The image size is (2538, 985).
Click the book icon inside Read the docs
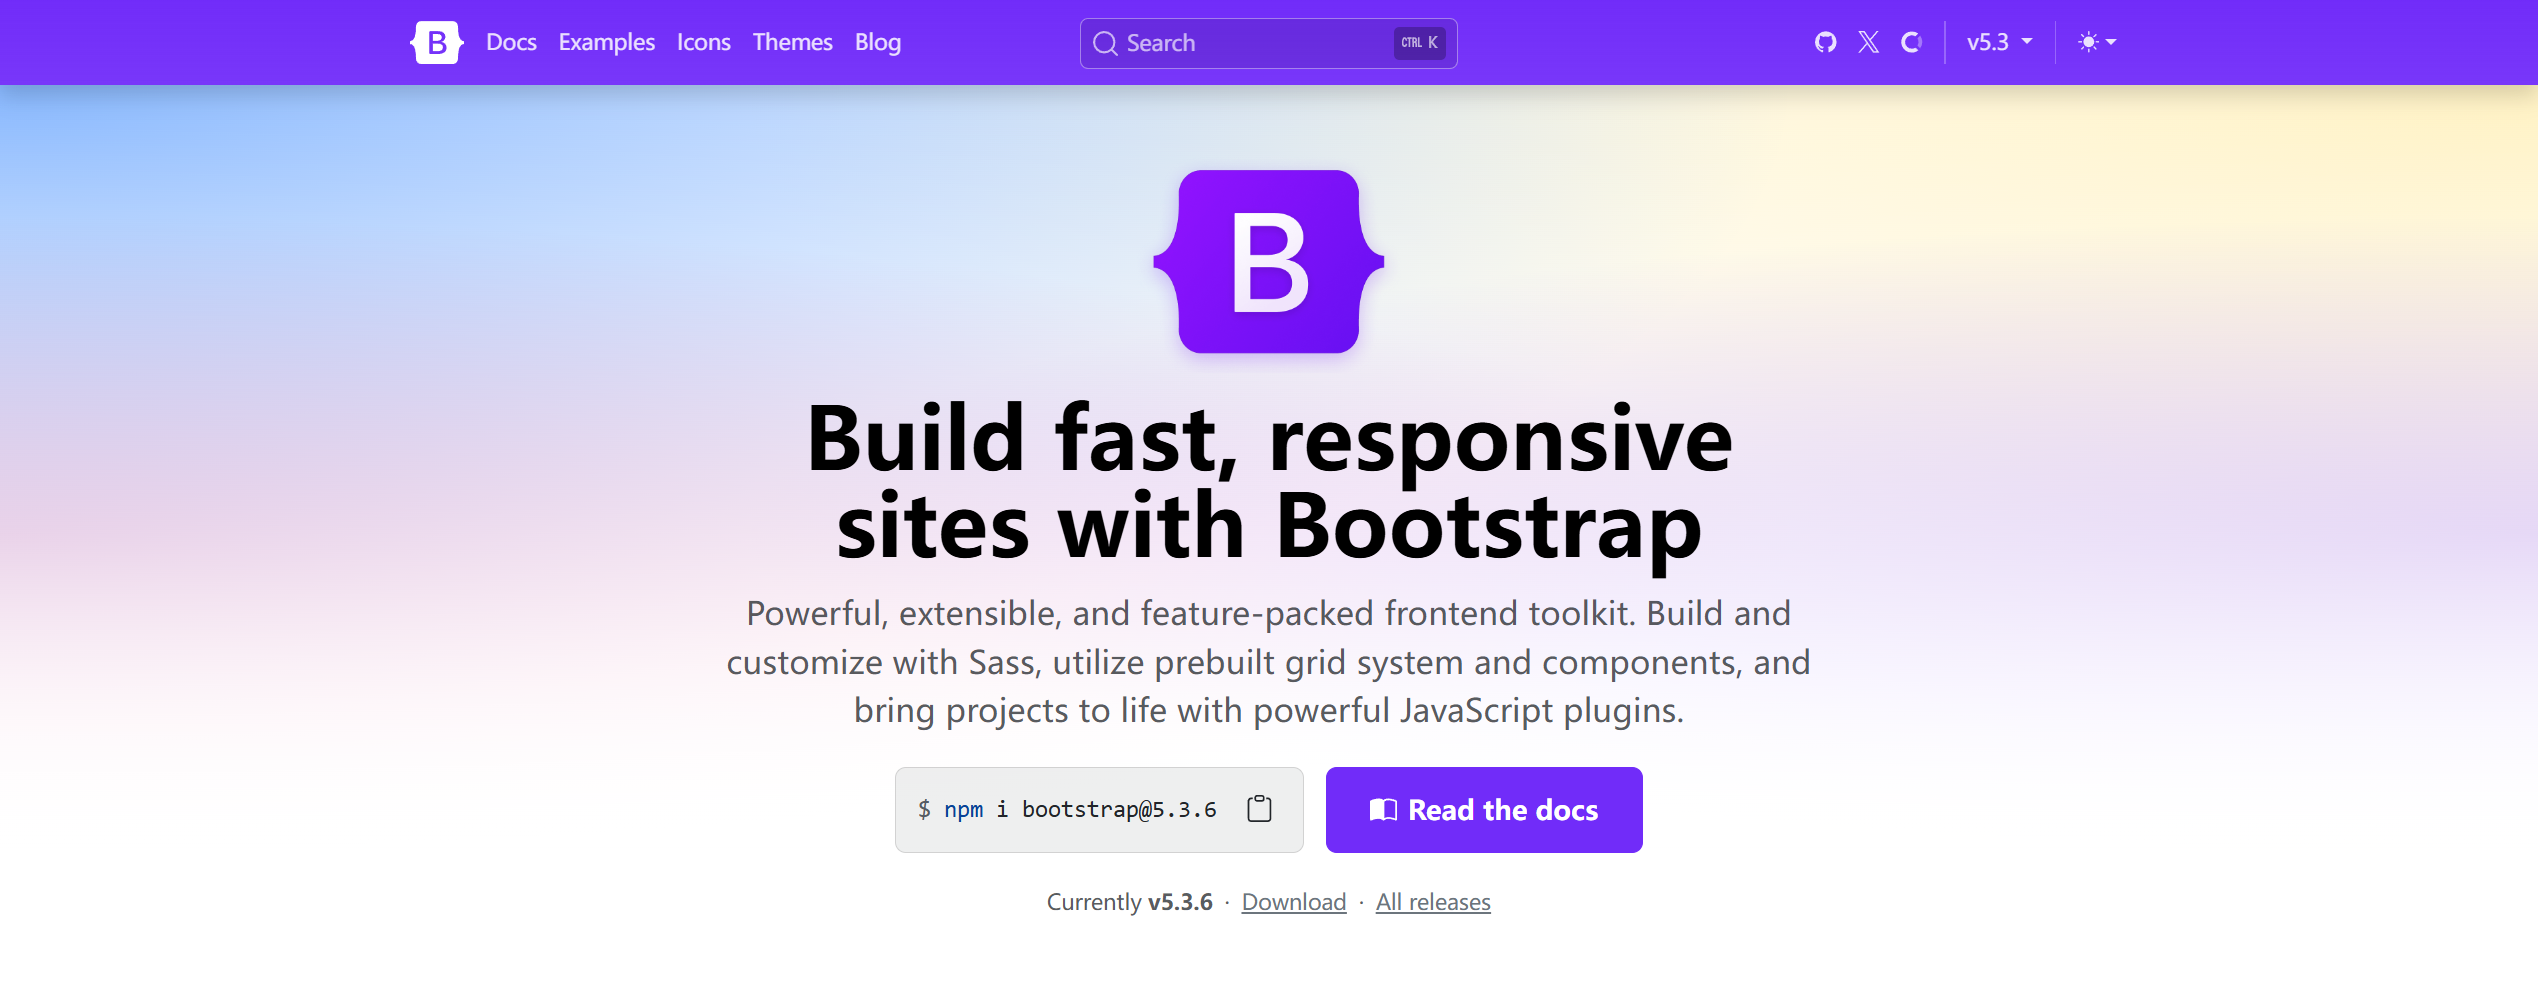tap(1383, 810)
